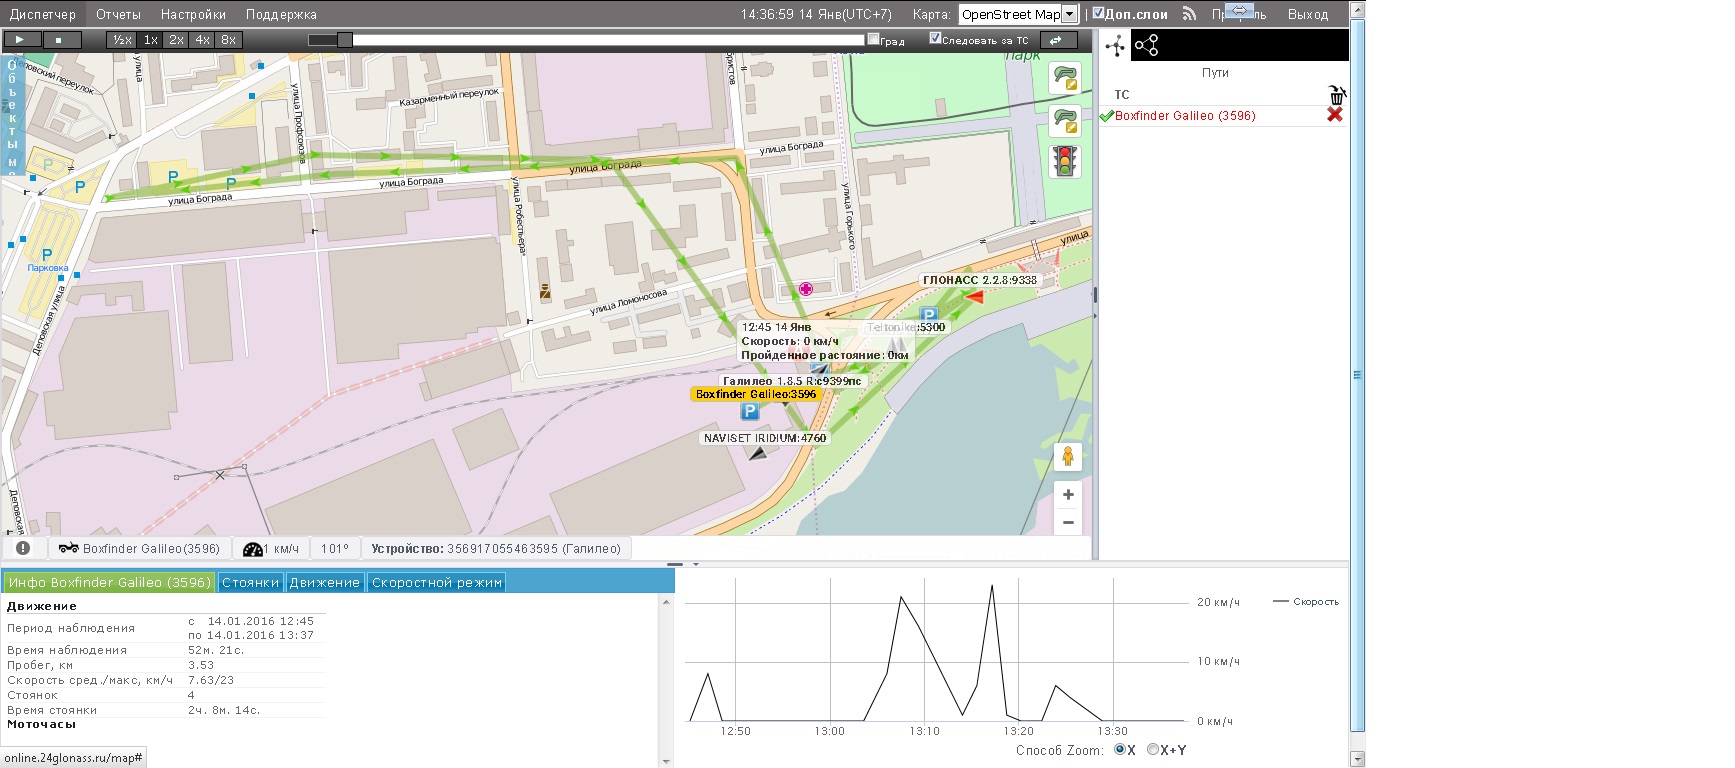Open the OpenStreet Map dropdown

click(x=1018, y=14)
